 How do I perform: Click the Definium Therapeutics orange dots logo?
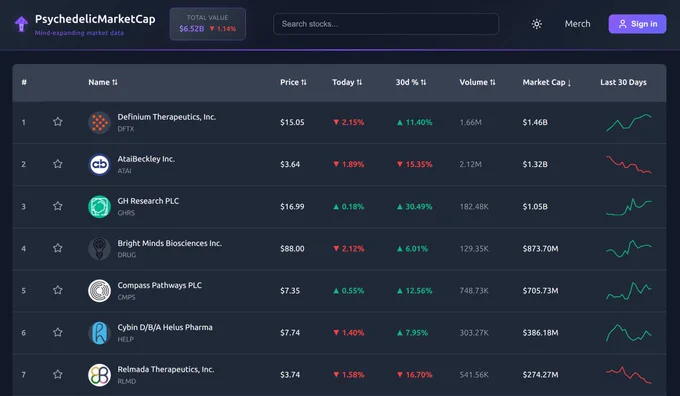tap(99, 122)
